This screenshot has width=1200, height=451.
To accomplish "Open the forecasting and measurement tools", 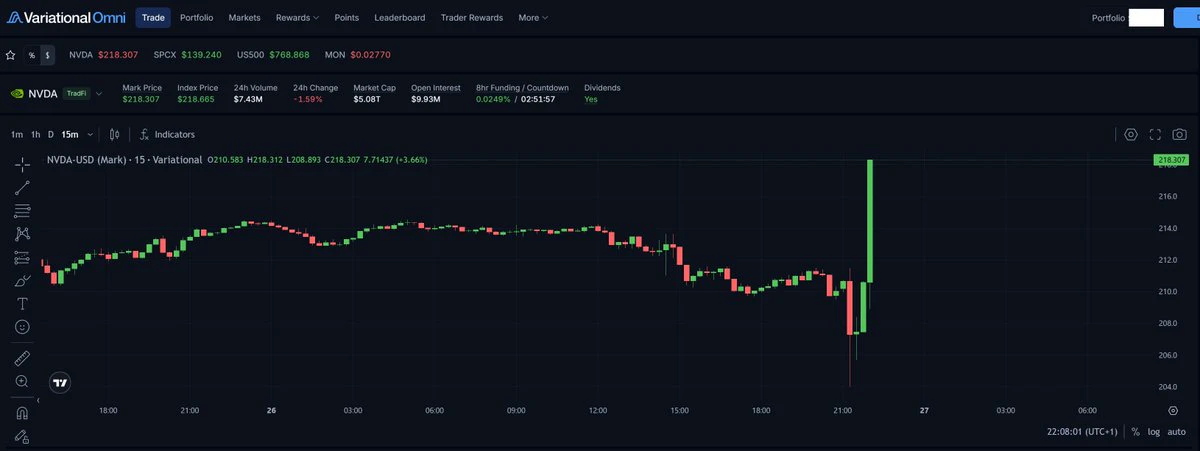I will point(22,257).
